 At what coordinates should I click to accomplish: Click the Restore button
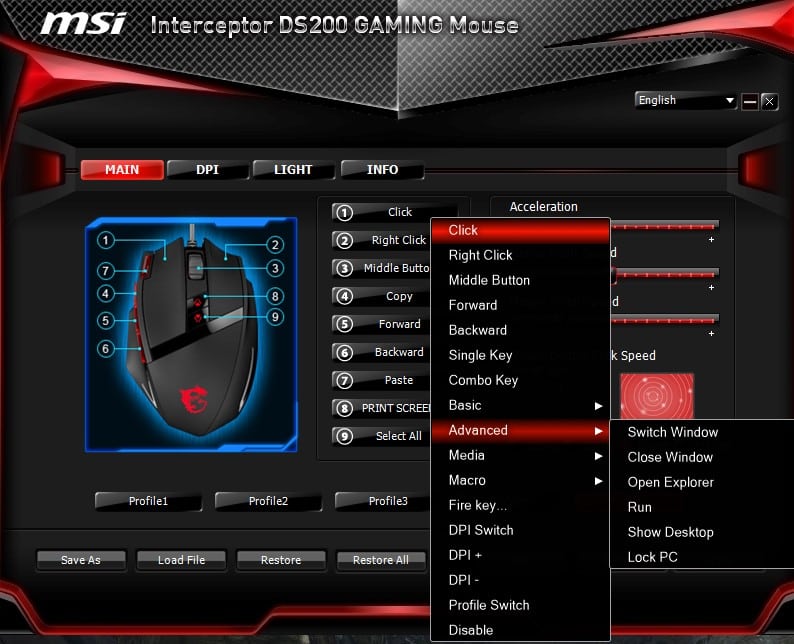coord(281,560)
